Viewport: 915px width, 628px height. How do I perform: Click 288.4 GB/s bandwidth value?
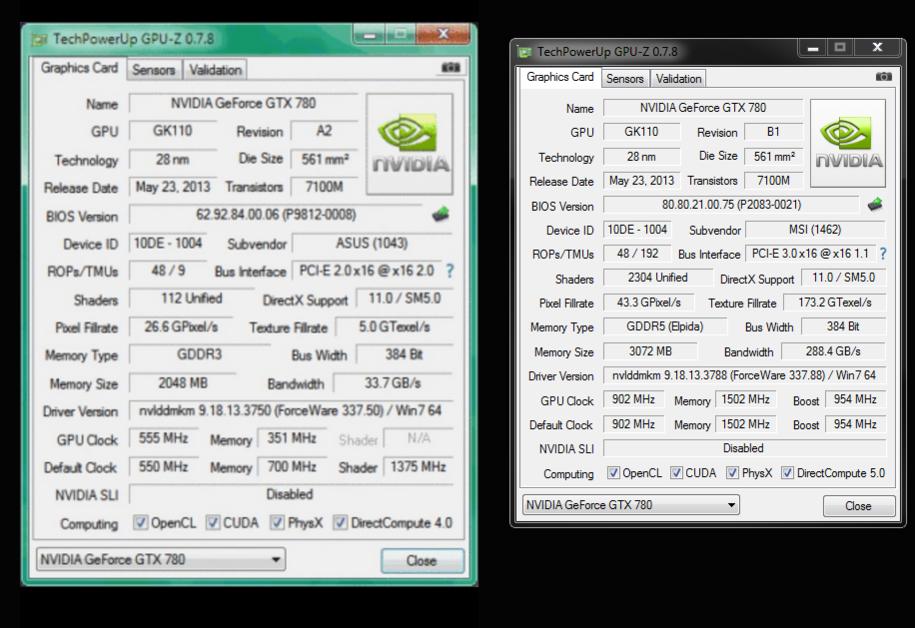(833, 351)
